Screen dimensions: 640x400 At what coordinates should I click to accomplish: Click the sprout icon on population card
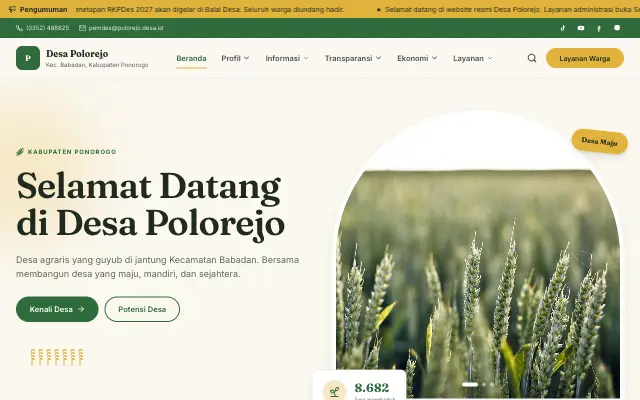334,391
